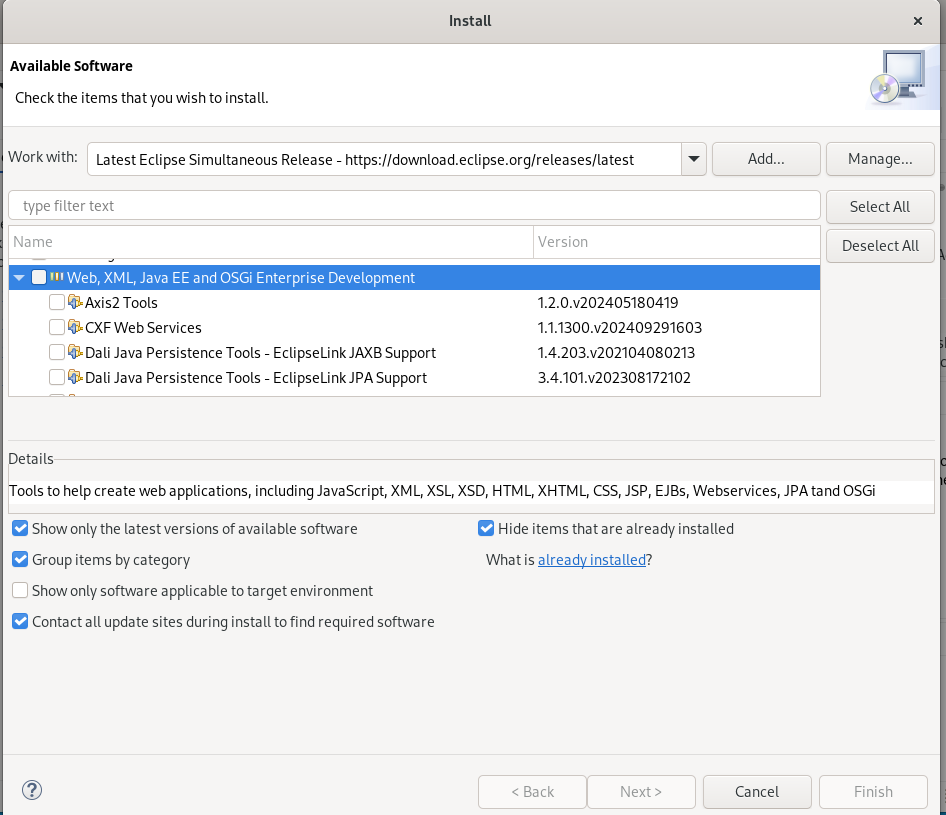Click version 1.1.1300.v202409291603

point(620,328)
